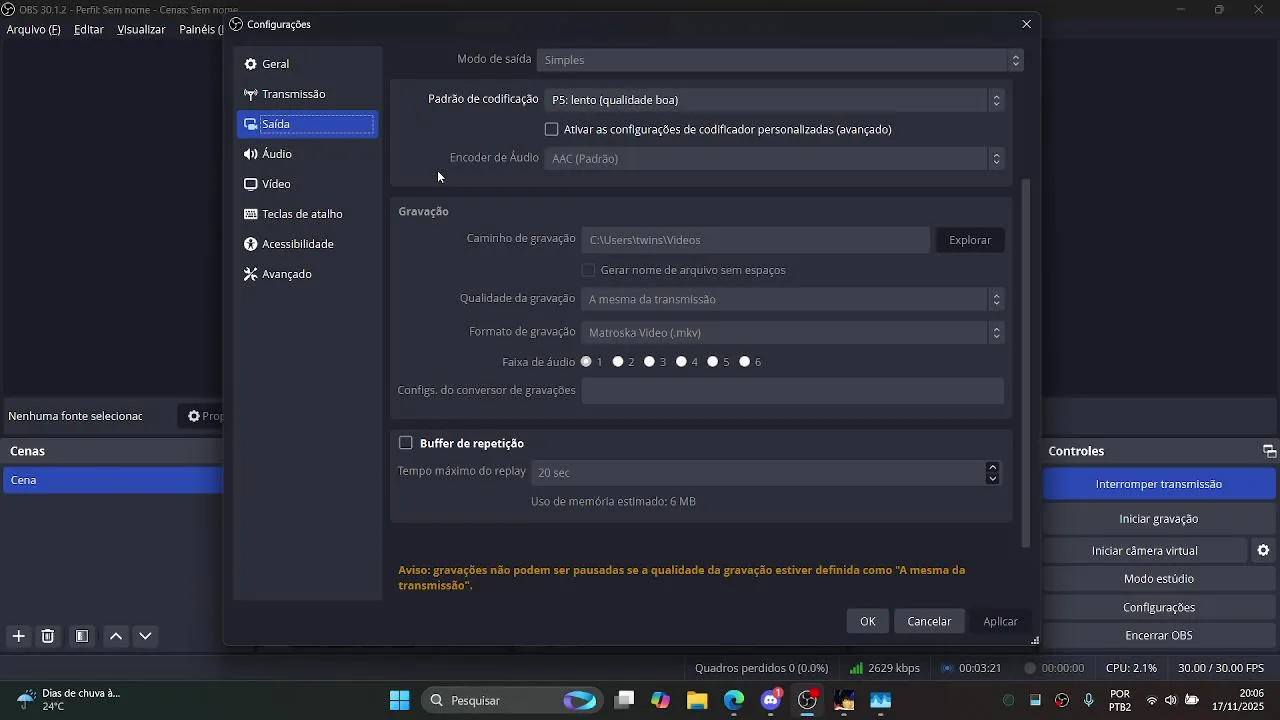Click Interromper transmissão button
The width and height of the screenshot is (1280, 720).
tap(1159, 484)
